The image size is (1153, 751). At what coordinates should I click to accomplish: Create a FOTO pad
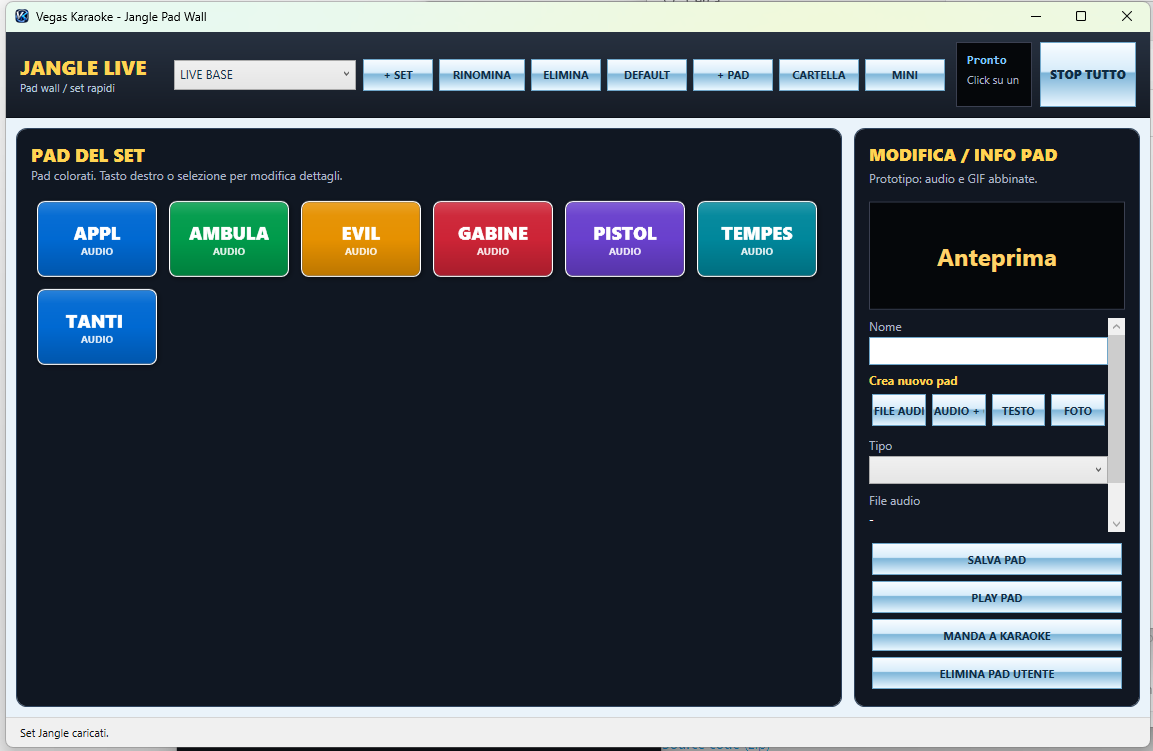click(x=1077, y=410)
